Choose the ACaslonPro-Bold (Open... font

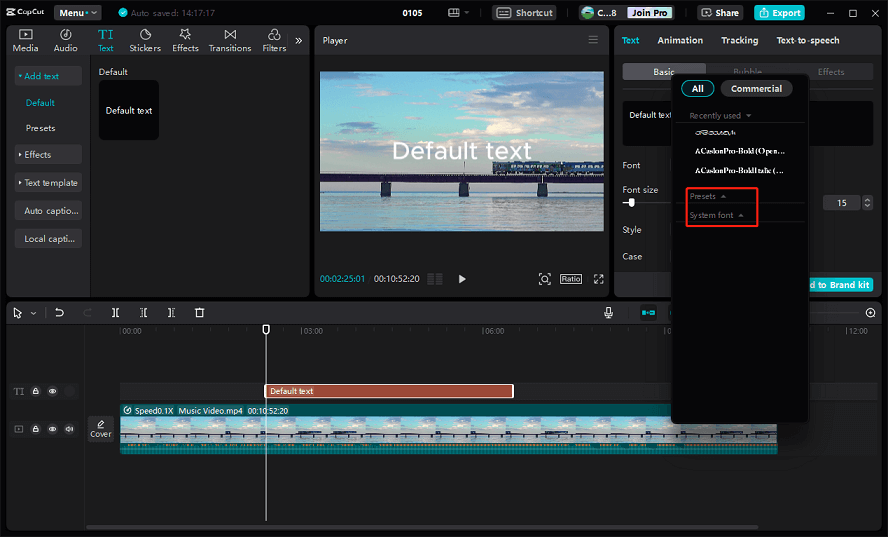pos(740,151)
